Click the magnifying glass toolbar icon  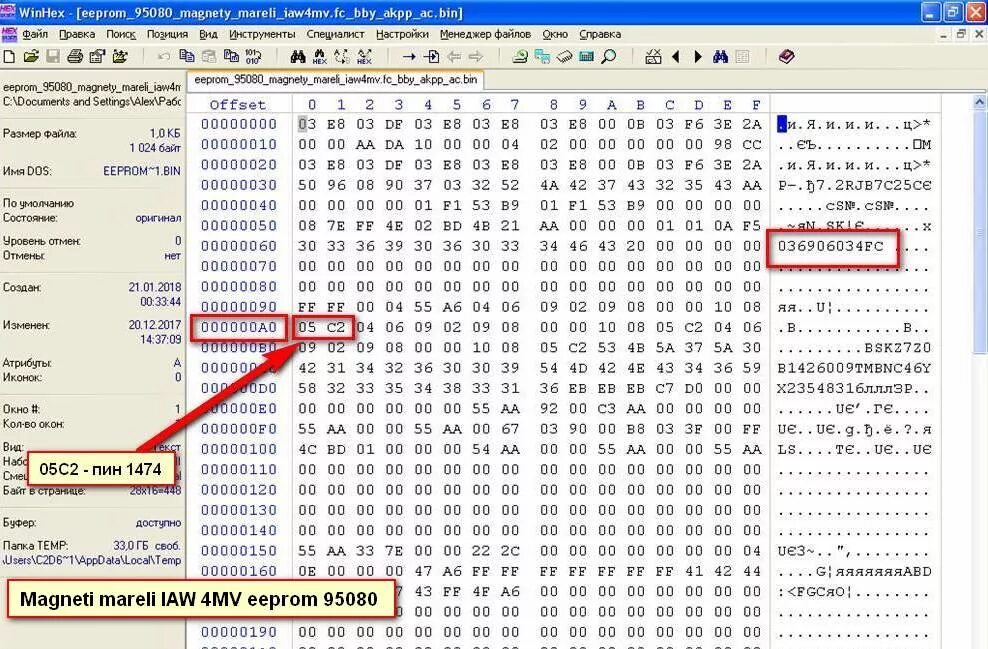click(x=609, y=57)
